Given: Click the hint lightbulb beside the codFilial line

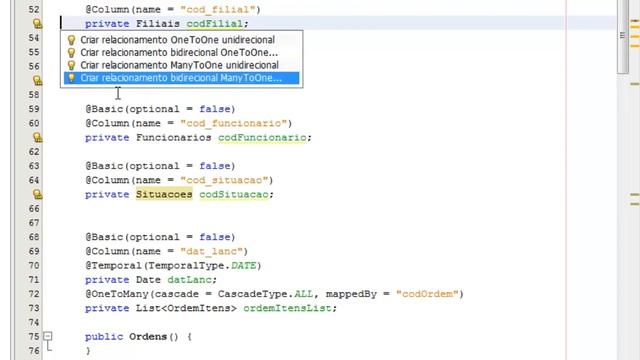Looking at the screenshot, I should coord(37,24).
